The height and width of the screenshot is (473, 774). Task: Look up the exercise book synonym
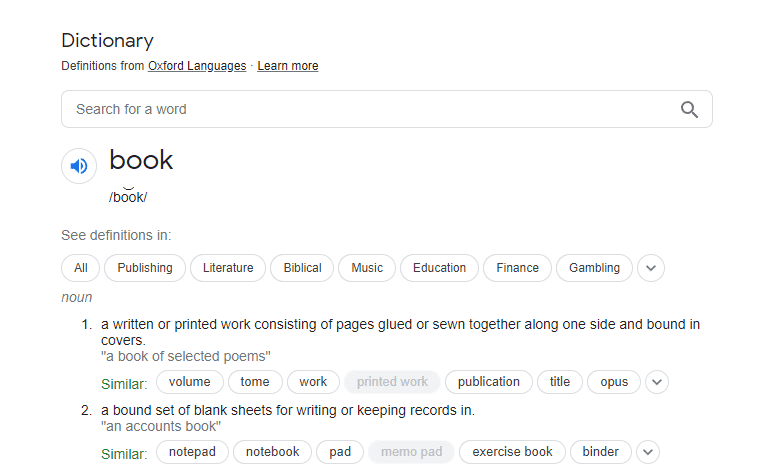point(512,452)
